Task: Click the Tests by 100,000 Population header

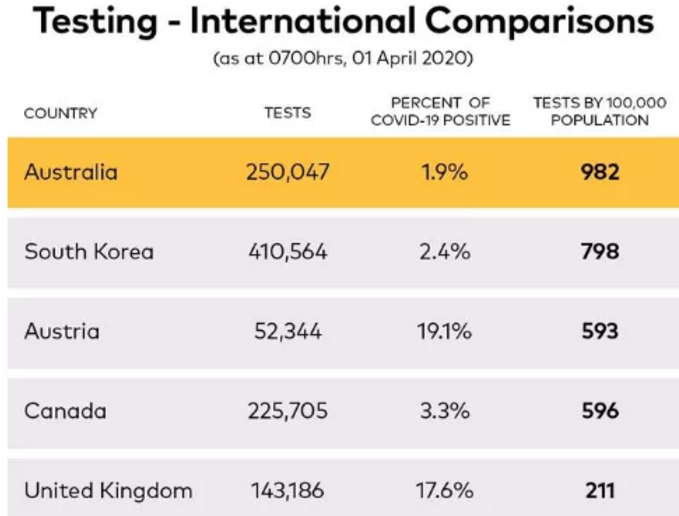Action: click(x=600, y=112)
